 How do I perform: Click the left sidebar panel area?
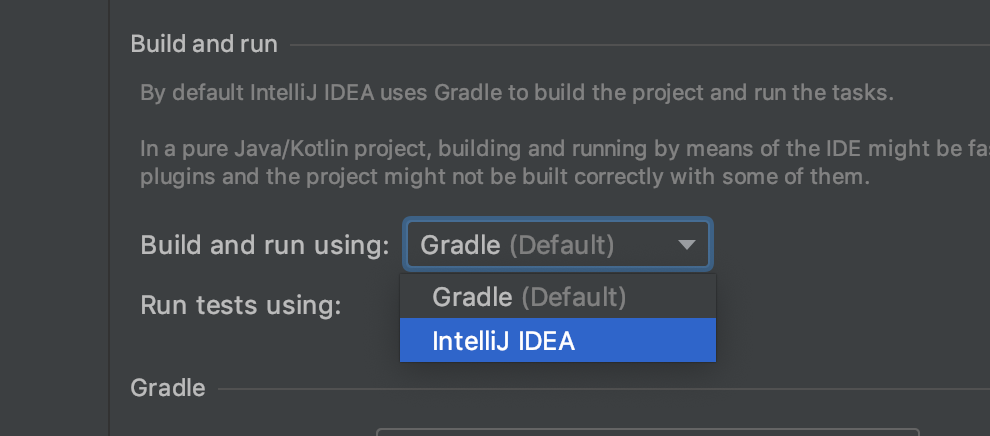pos(53,218)
